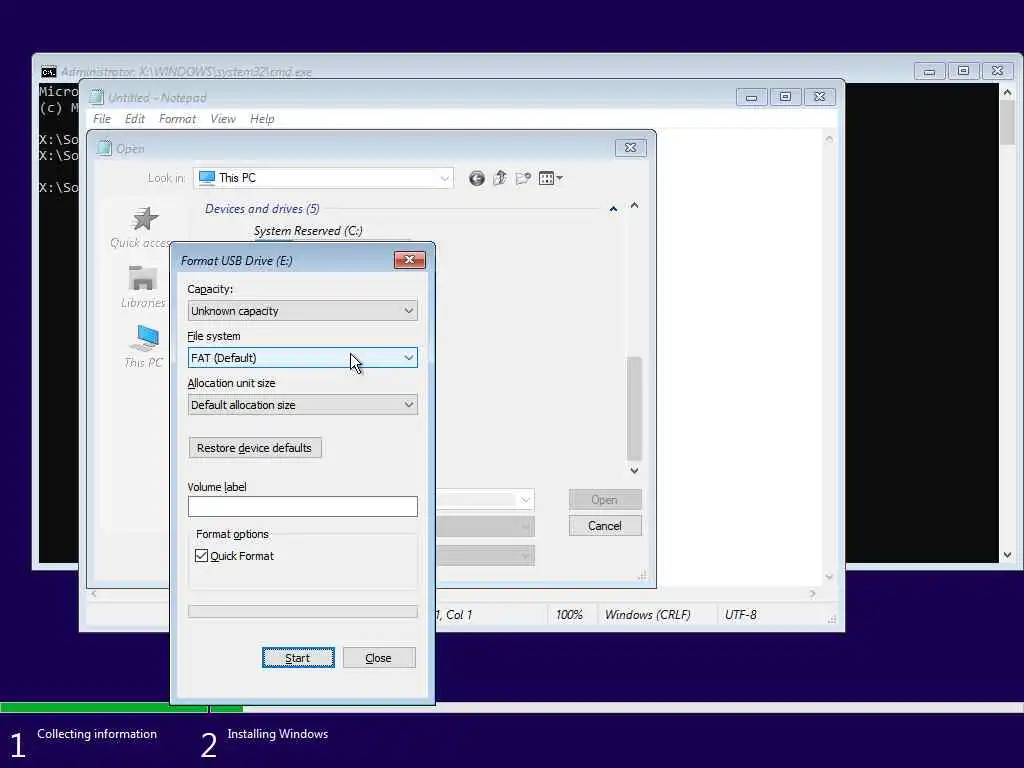Click the 100% zoom status entry

(569, 615)
